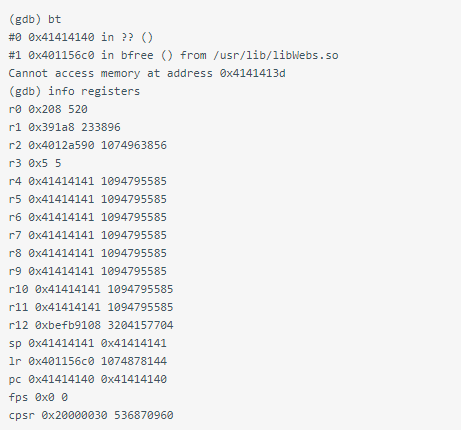Click the r2 register value 0x4012a590
Viewport: 461px width, 430px height.
click(61, 145)
